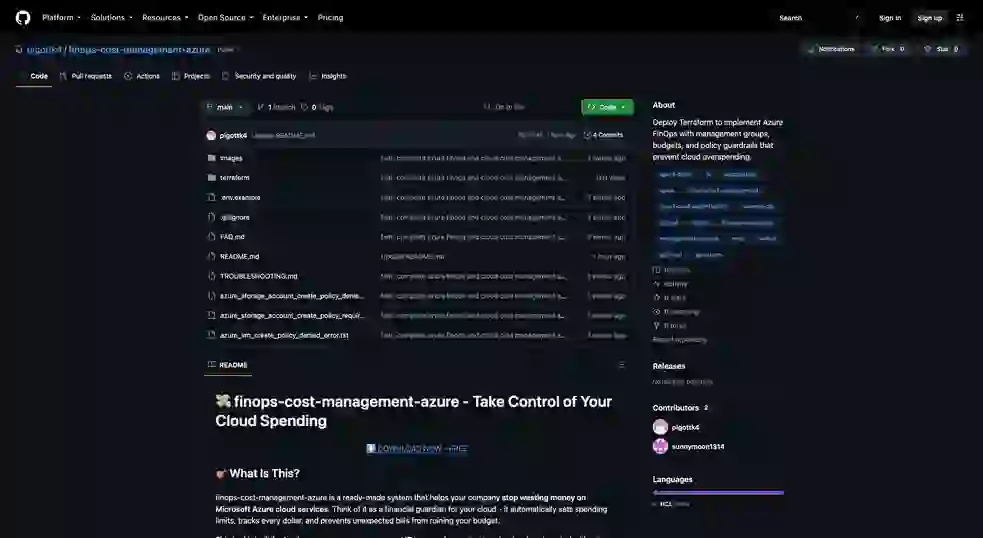Image resolution: width=983 pixels, height=538 pixels.
Task: View watching count in About sidebar
Action: (x=676, y=312)
